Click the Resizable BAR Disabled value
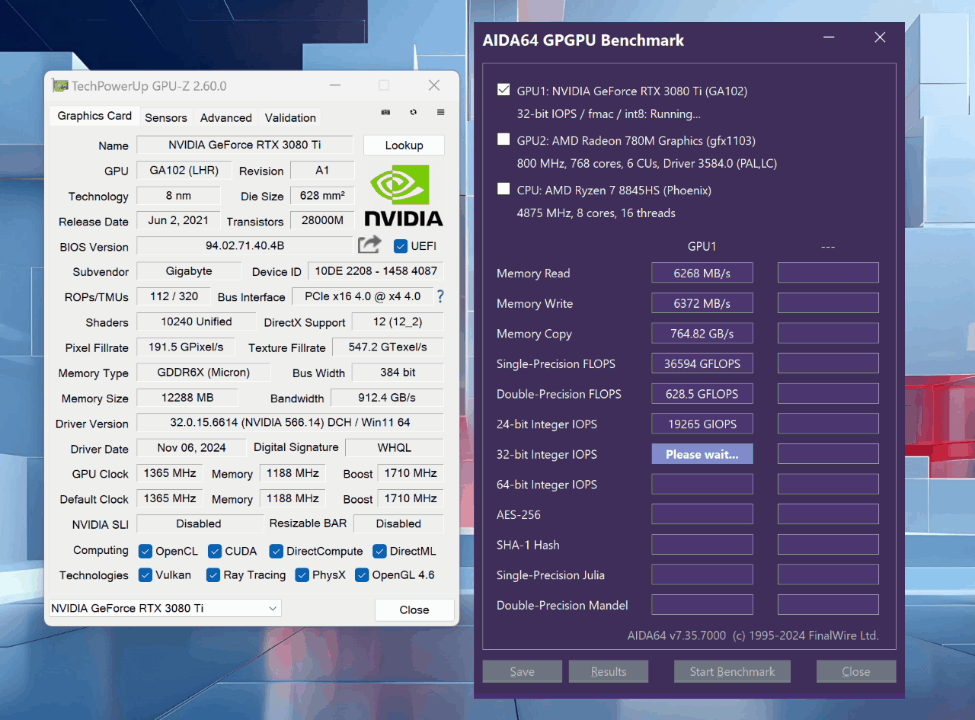 coord(398,524)
